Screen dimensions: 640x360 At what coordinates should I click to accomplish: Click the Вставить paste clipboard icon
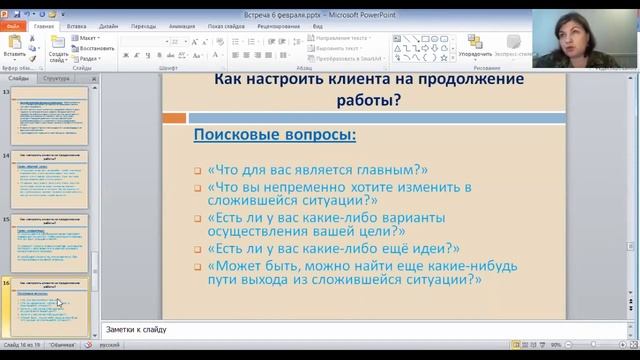(x=14, y=42)
